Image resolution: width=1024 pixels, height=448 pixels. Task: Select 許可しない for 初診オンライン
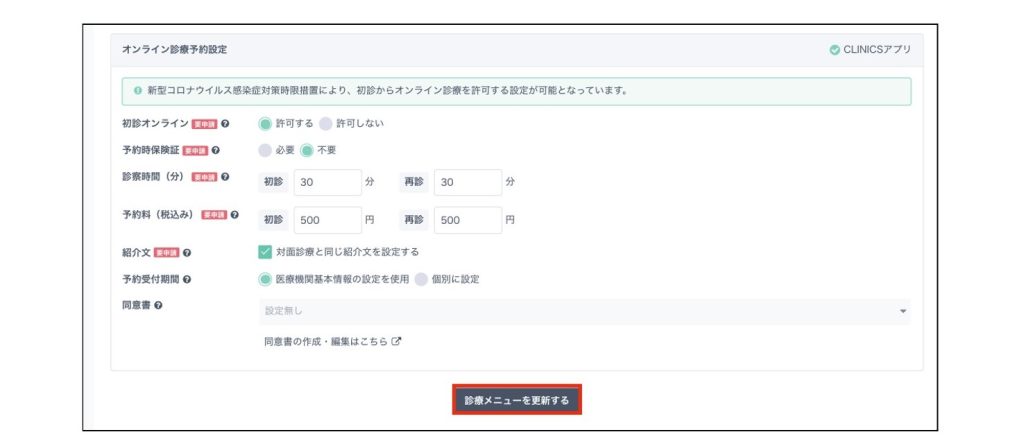click(325, 124)
